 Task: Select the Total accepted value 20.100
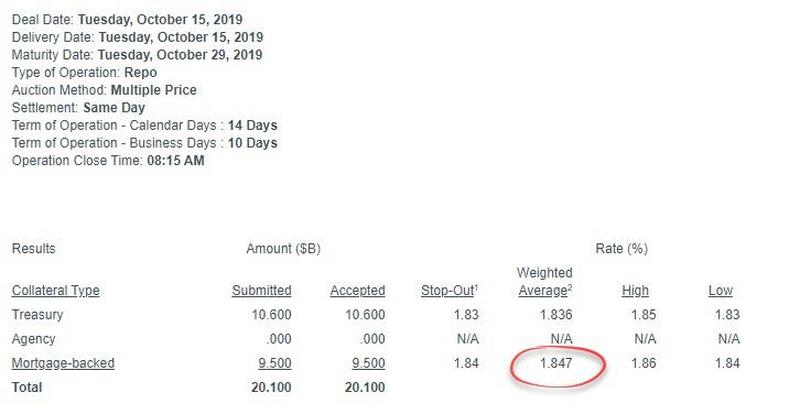365,387
